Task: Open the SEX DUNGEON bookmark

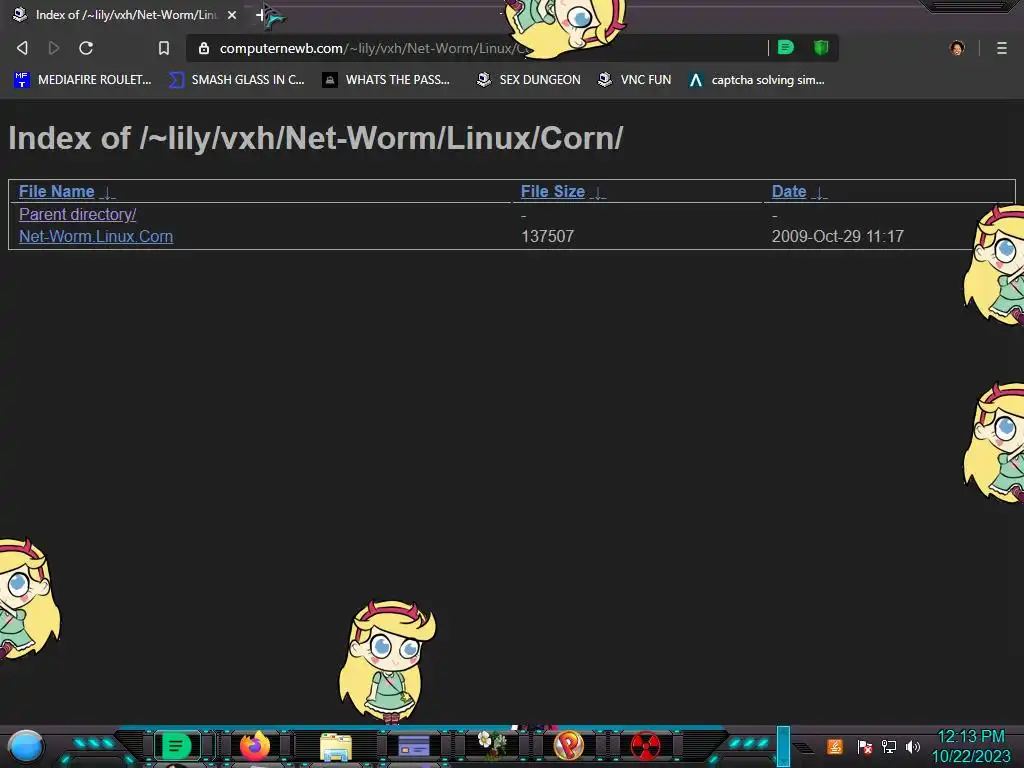Action: click(528, 80)
